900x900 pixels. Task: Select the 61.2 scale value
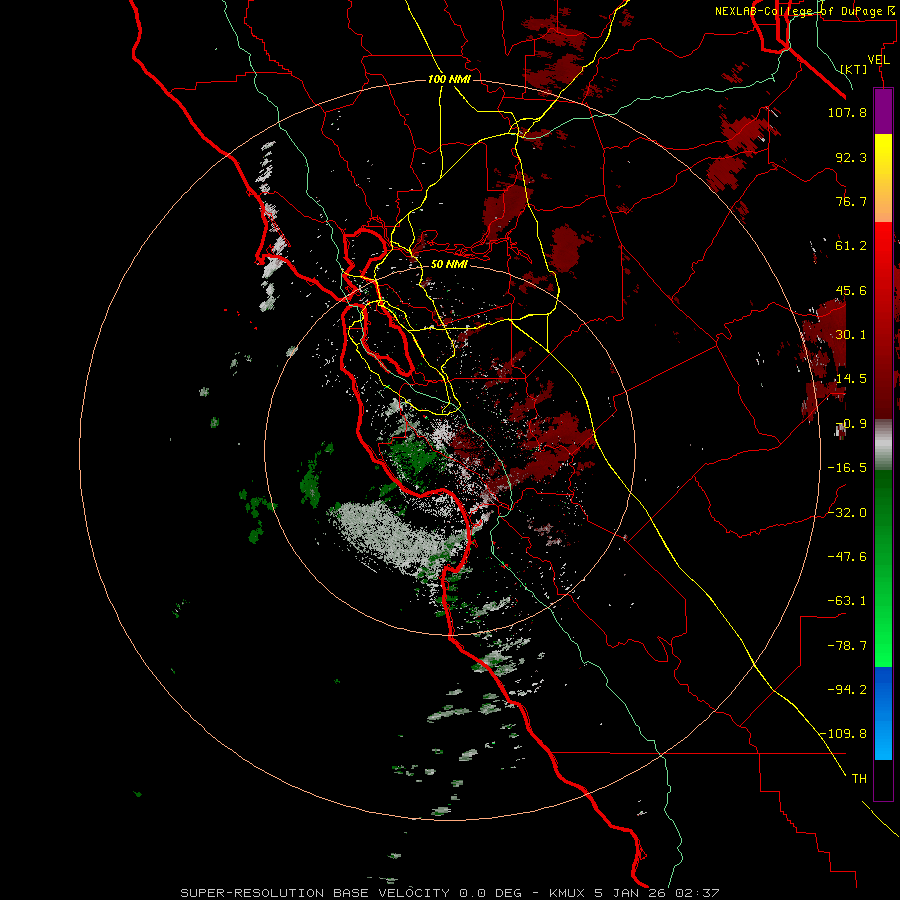[851, 246]
